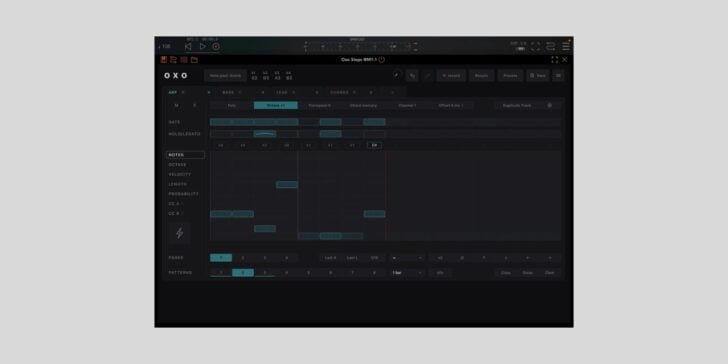Click the Save button
This screenshot has width=728, height=364.
tap(538, 76)
